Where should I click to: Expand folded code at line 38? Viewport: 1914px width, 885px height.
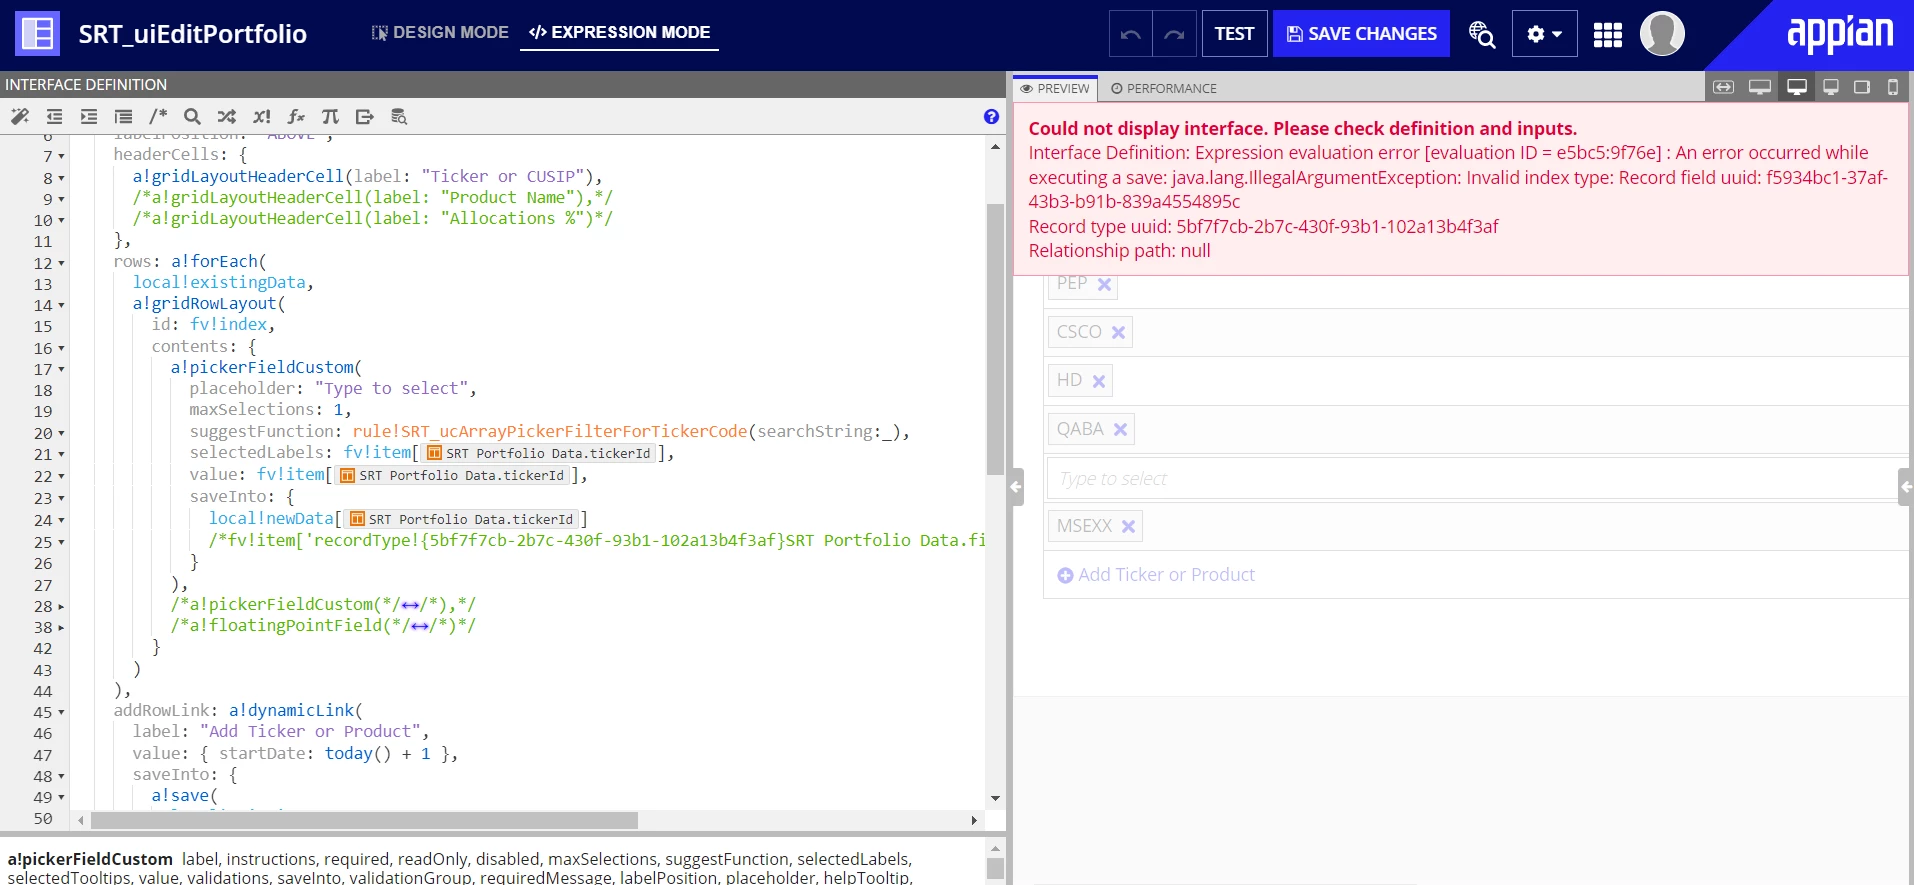[61, 628]
